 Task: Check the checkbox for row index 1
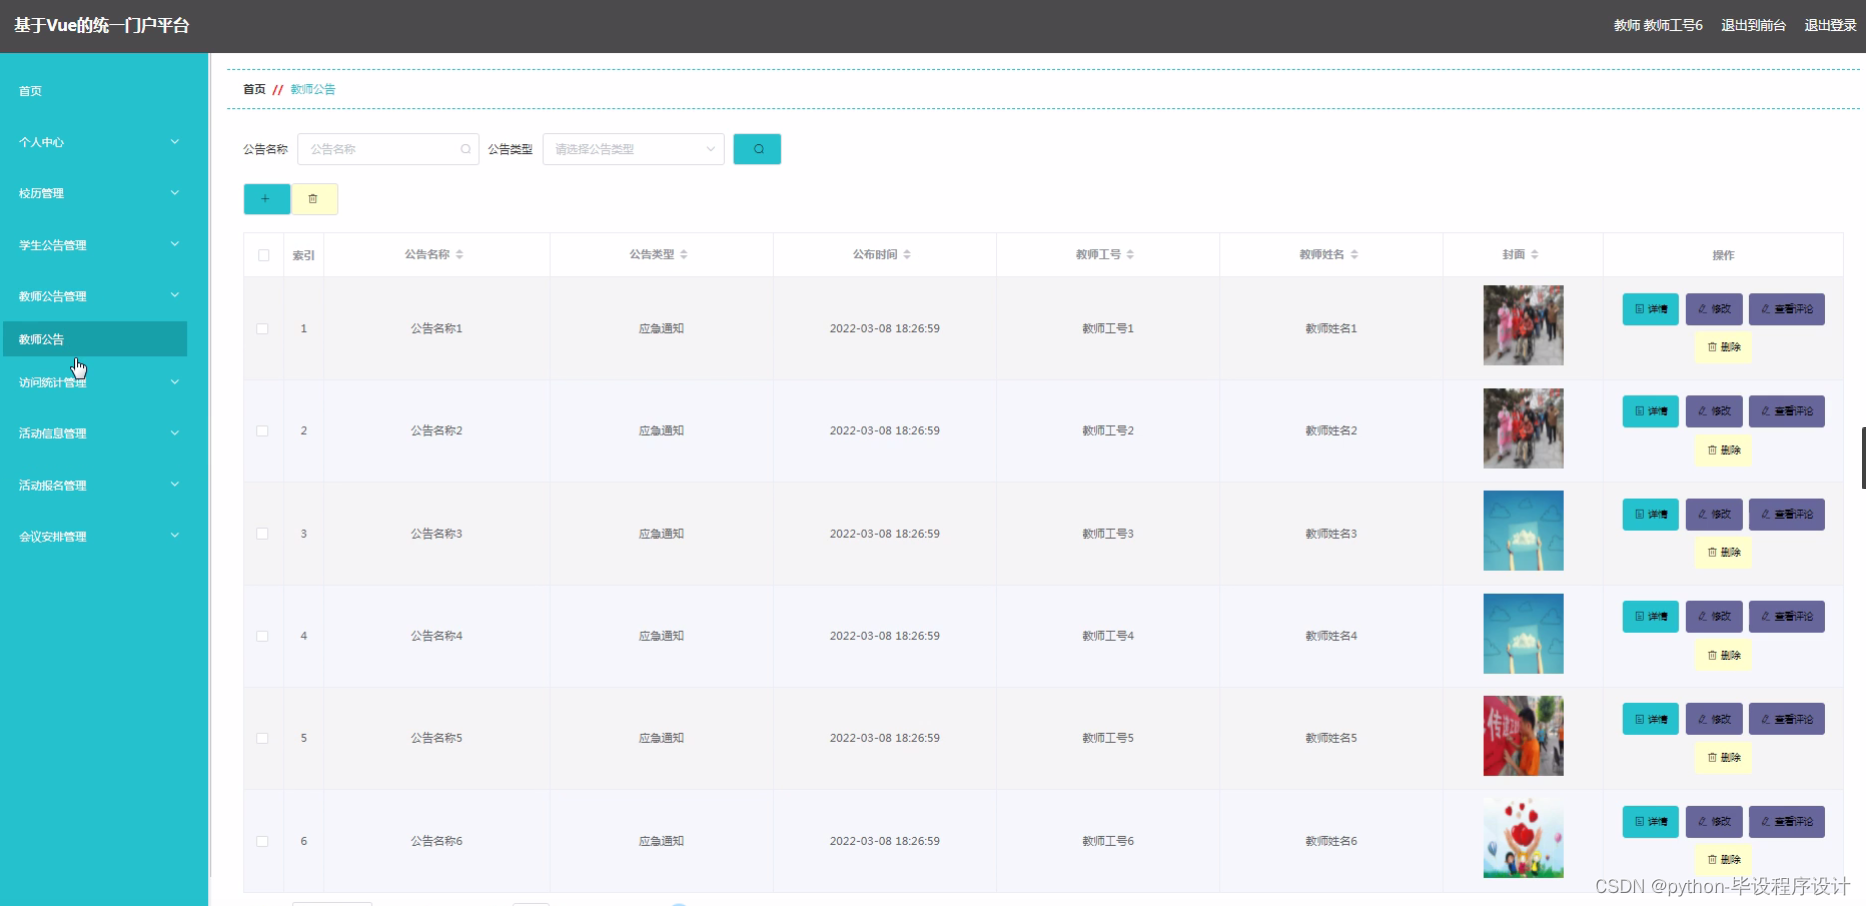coord(263,328)
